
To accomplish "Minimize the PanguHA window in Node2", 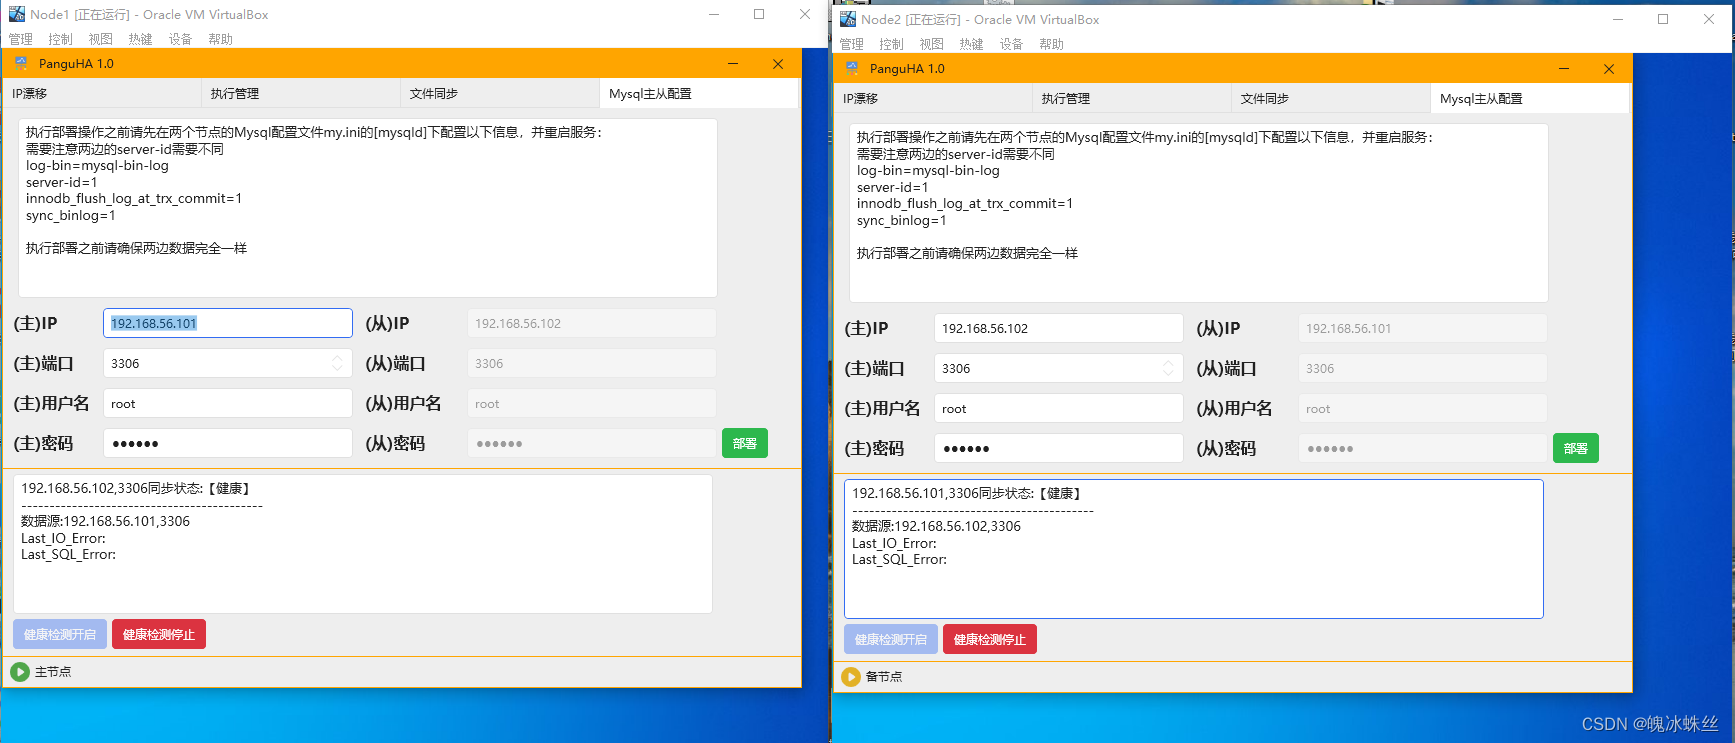I will coord(1564,68).
